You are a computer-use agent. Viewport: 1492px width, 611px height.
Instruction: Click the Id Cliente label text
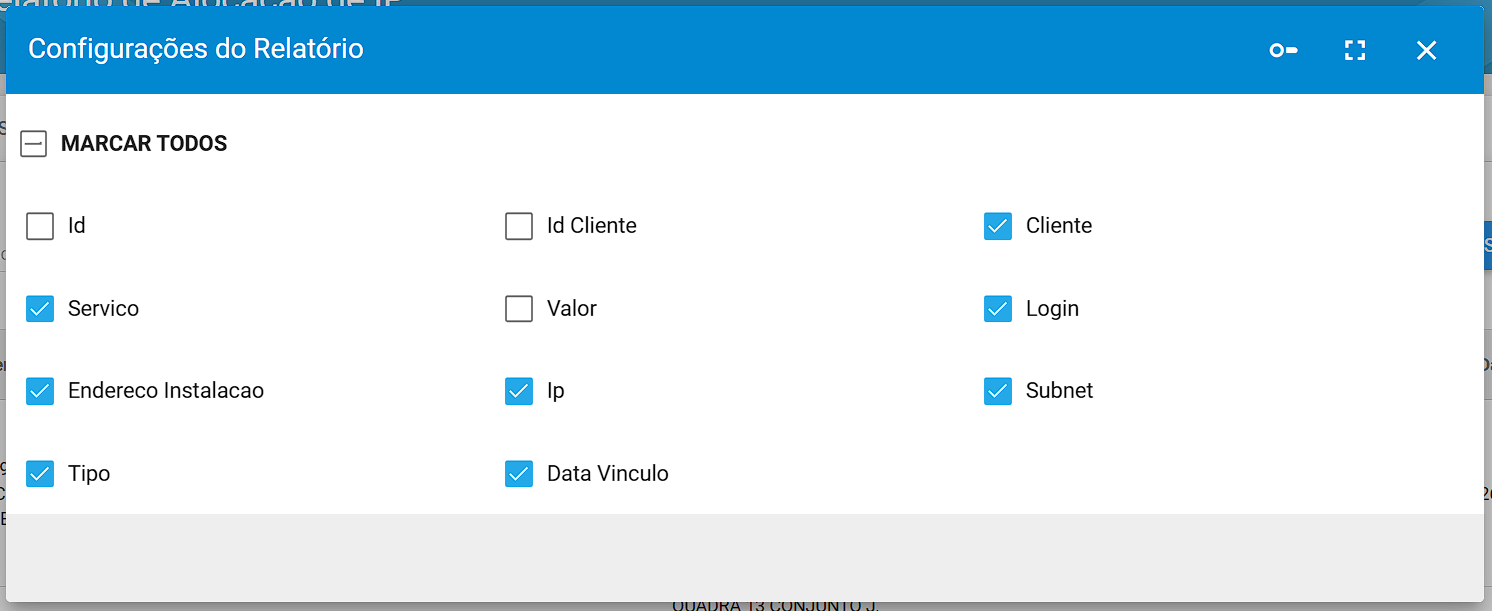pyautogui.click(x=592, y=226)
